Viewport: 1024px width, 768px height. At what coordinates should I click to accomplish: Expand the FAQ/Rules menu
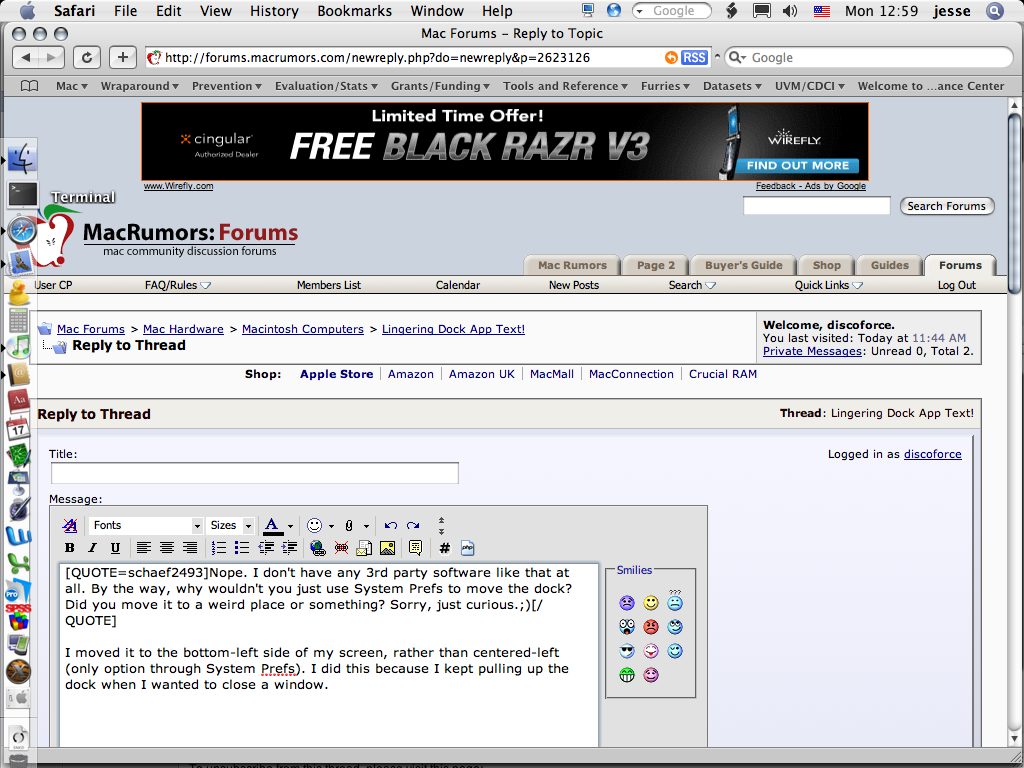point(178,285)
